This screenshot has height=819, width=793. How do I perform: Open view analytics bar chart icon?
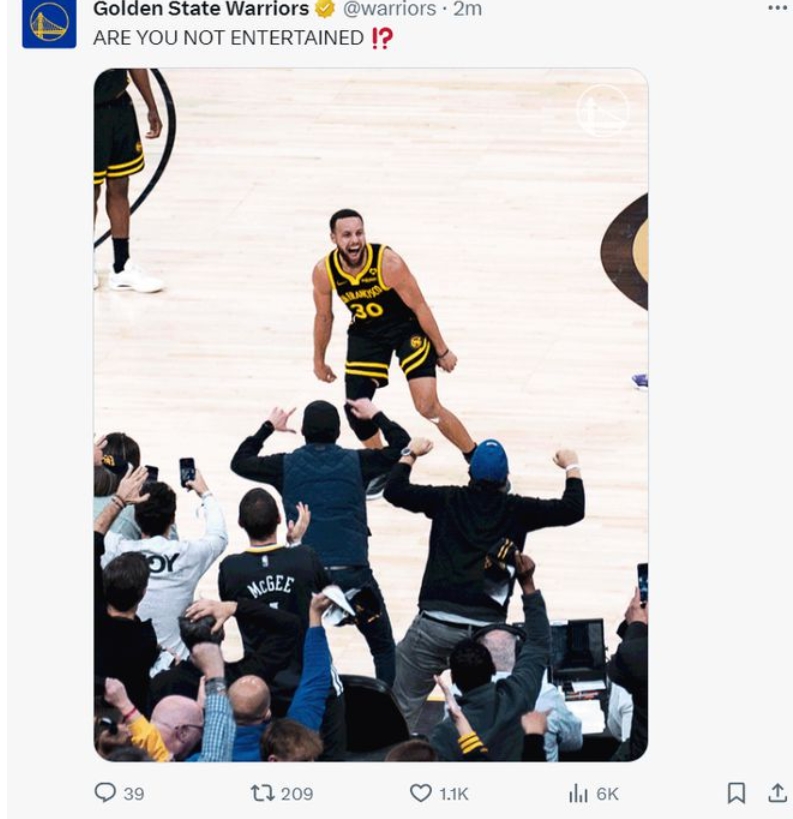(x=578, y=793)
